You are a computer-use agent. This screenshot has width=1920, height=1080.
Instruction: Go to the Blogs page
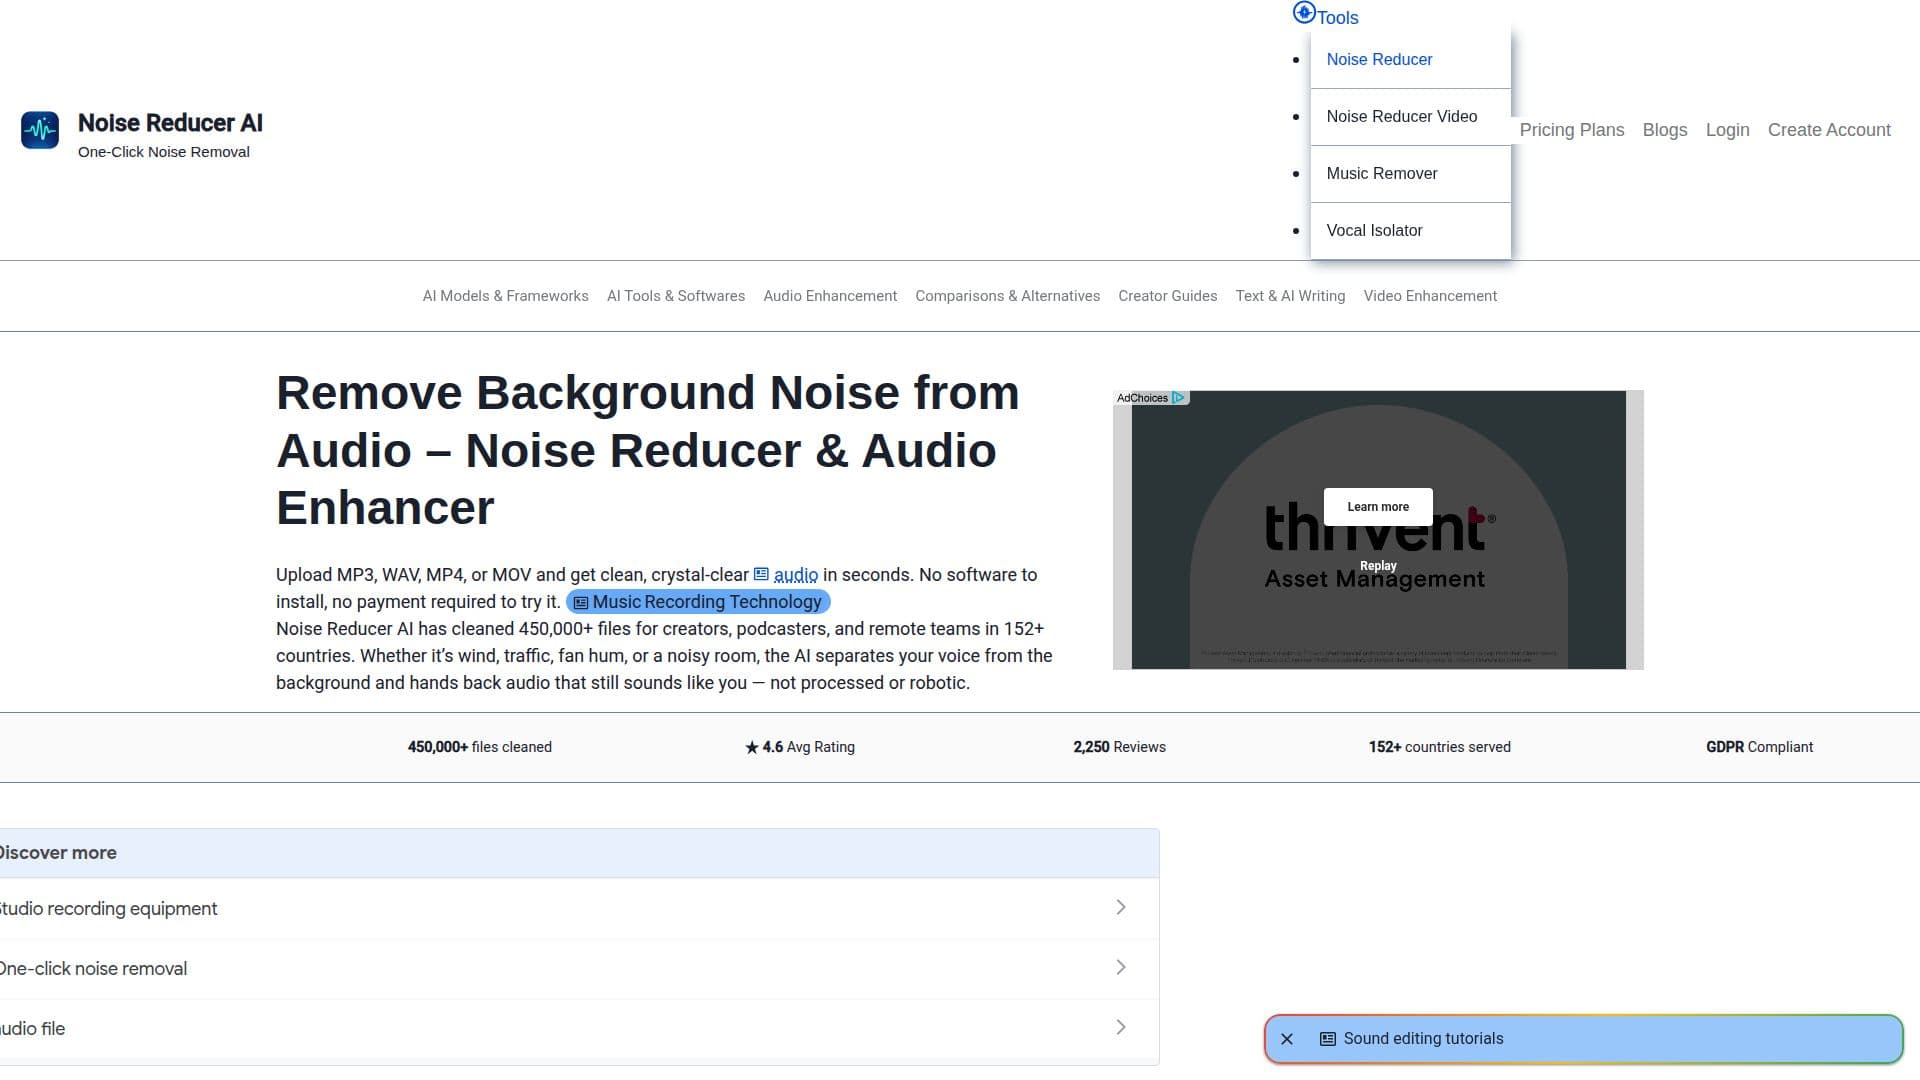(x=1664, y=130)
